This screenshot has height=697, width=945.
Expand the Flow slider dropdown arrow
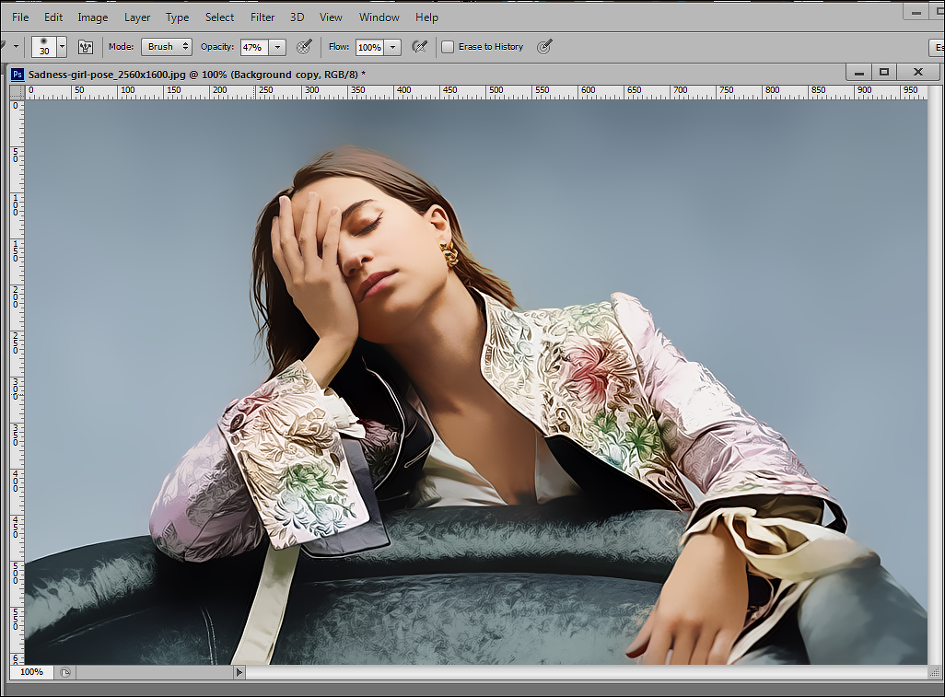[393, 47]
